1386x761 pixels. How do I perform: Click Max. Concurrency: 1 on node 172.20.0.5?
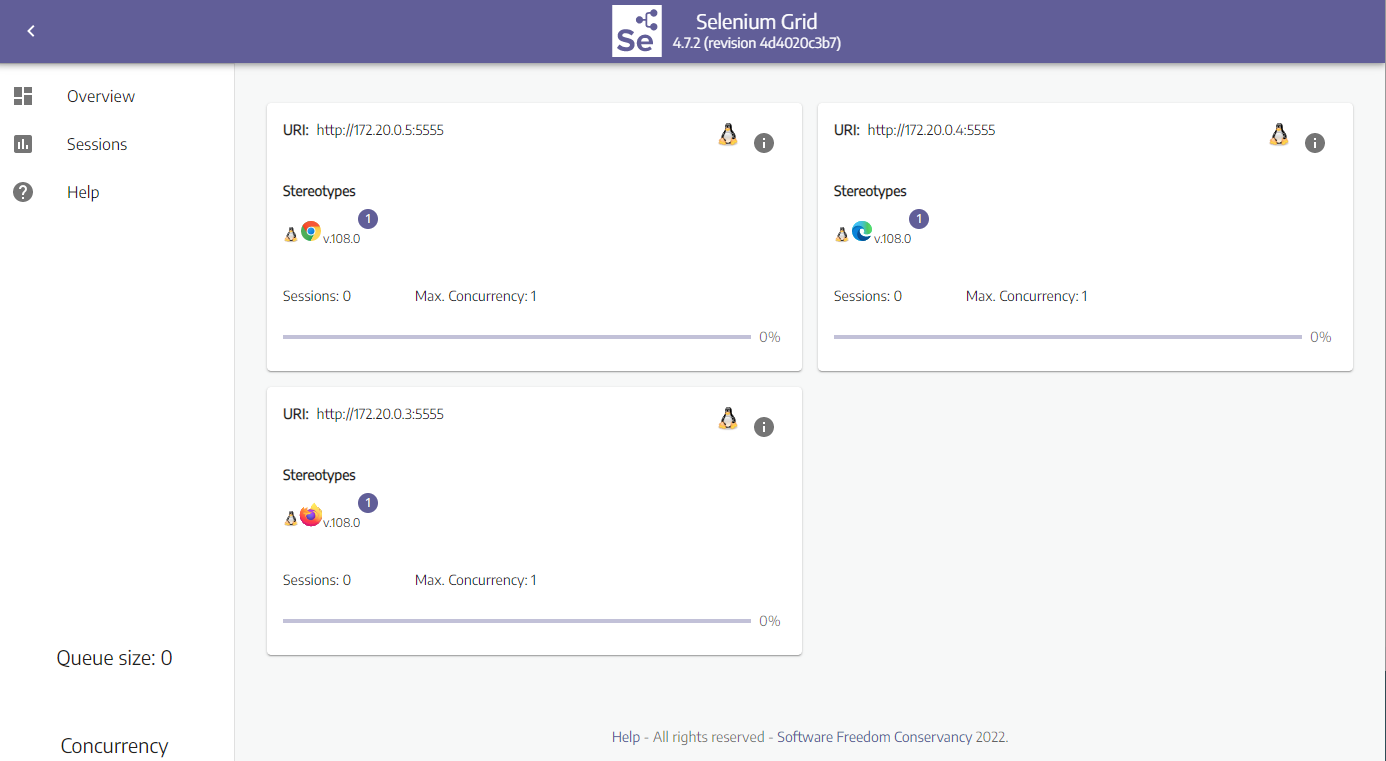(476, 296)
